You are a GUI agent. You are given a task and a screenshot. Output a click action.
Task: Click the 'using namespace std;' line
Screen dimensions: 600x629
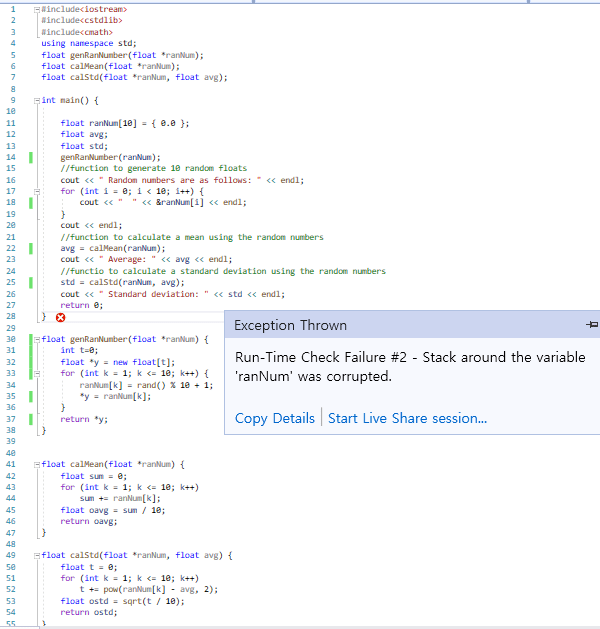(88, 43)
